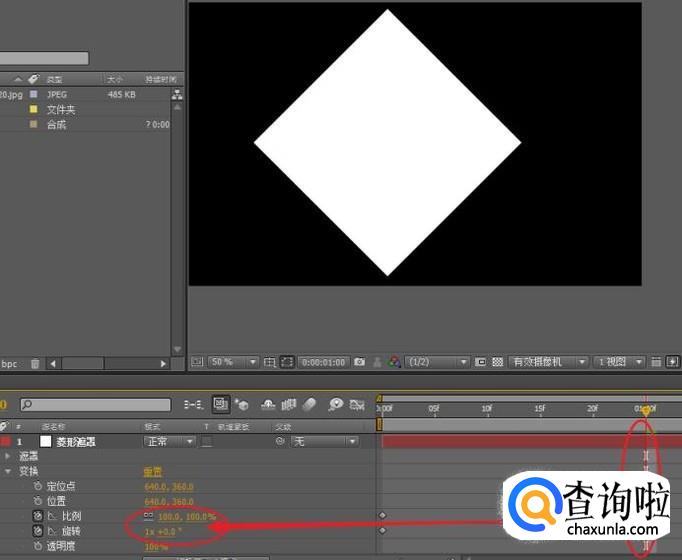Toggle the rotation (旋转) stopwatch
This screenshot has height=560, width=682.
pyautogui.click(x=37, y=530)
